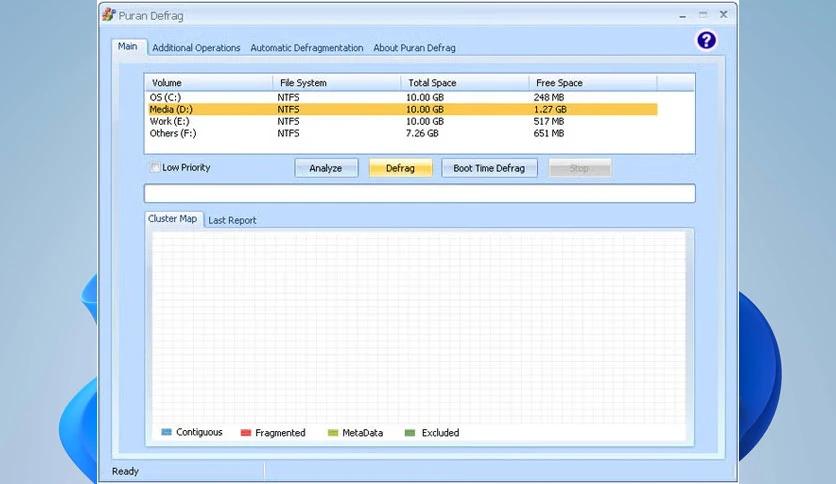
Task: Start defragmentation with the Defrag button
Action: 400,168
